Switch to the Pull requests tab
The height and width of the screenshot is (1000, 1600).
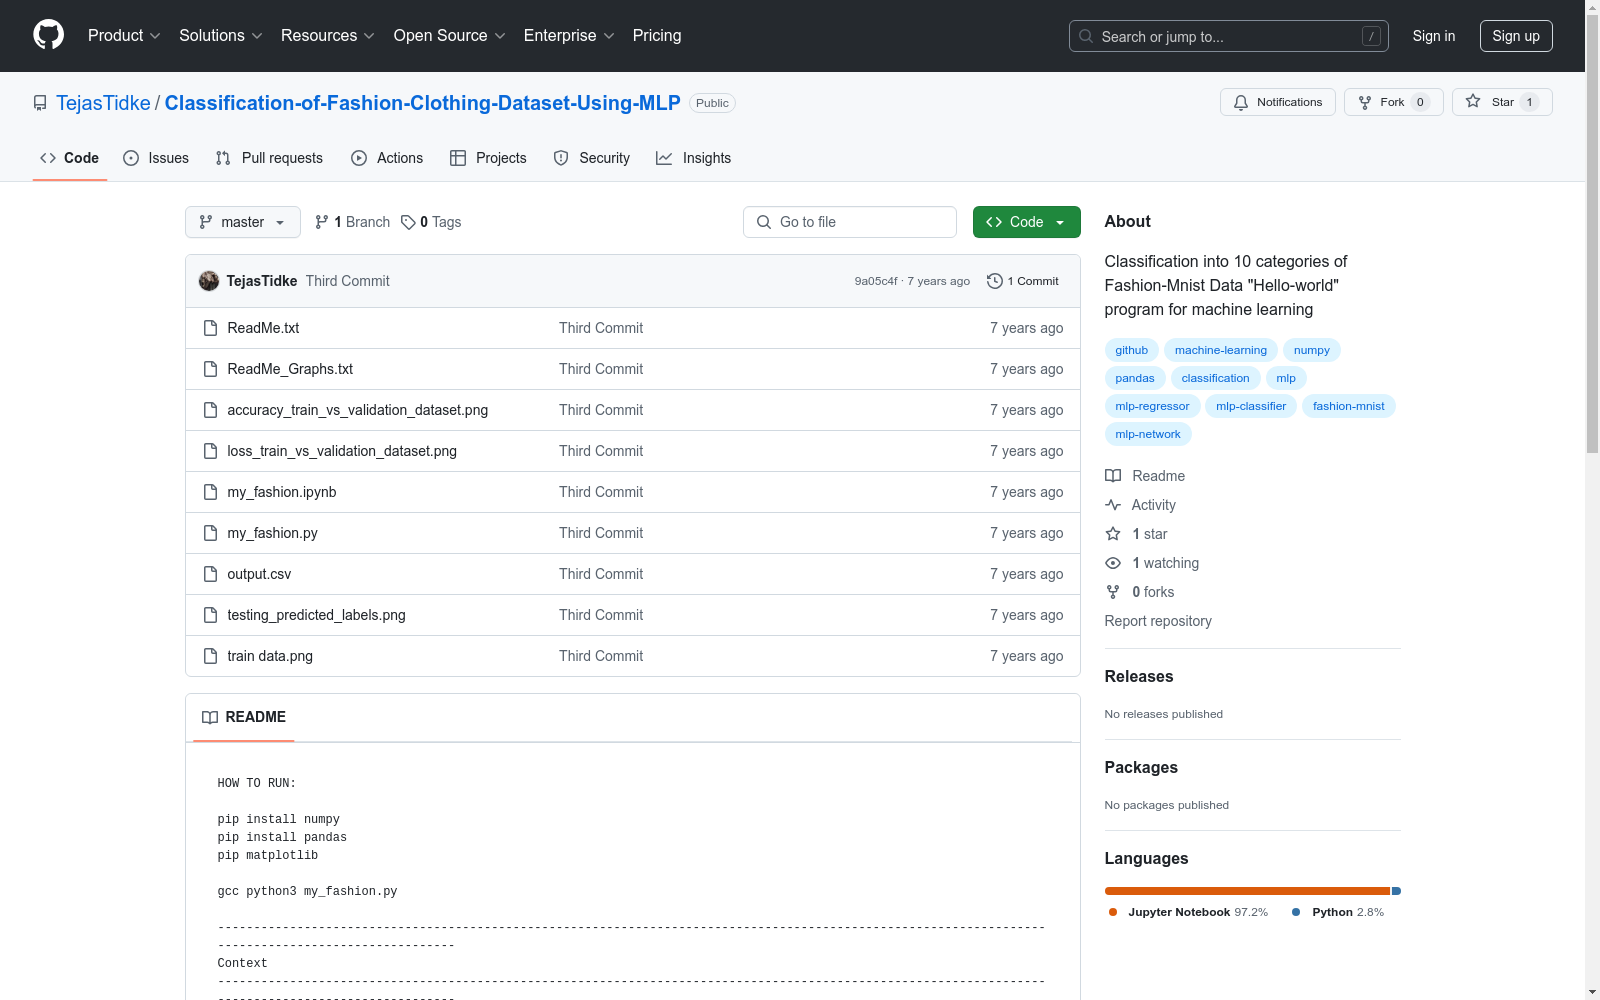(269, 158)
